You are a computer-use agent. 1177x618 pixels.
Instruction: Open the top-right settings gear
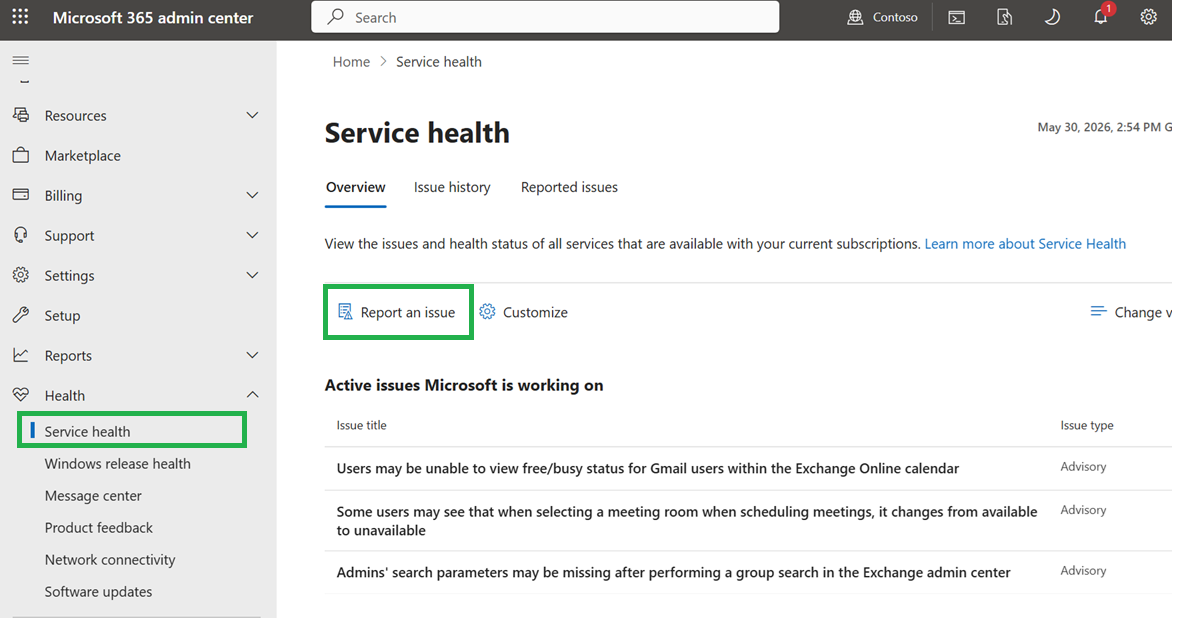click(1148, 17)
